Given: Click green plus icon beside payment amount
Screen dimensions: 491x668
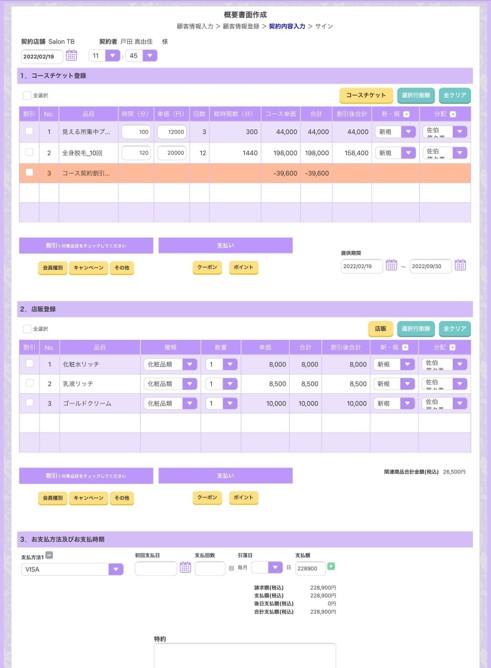Looking at the screenshot, I should click(331, 566).
